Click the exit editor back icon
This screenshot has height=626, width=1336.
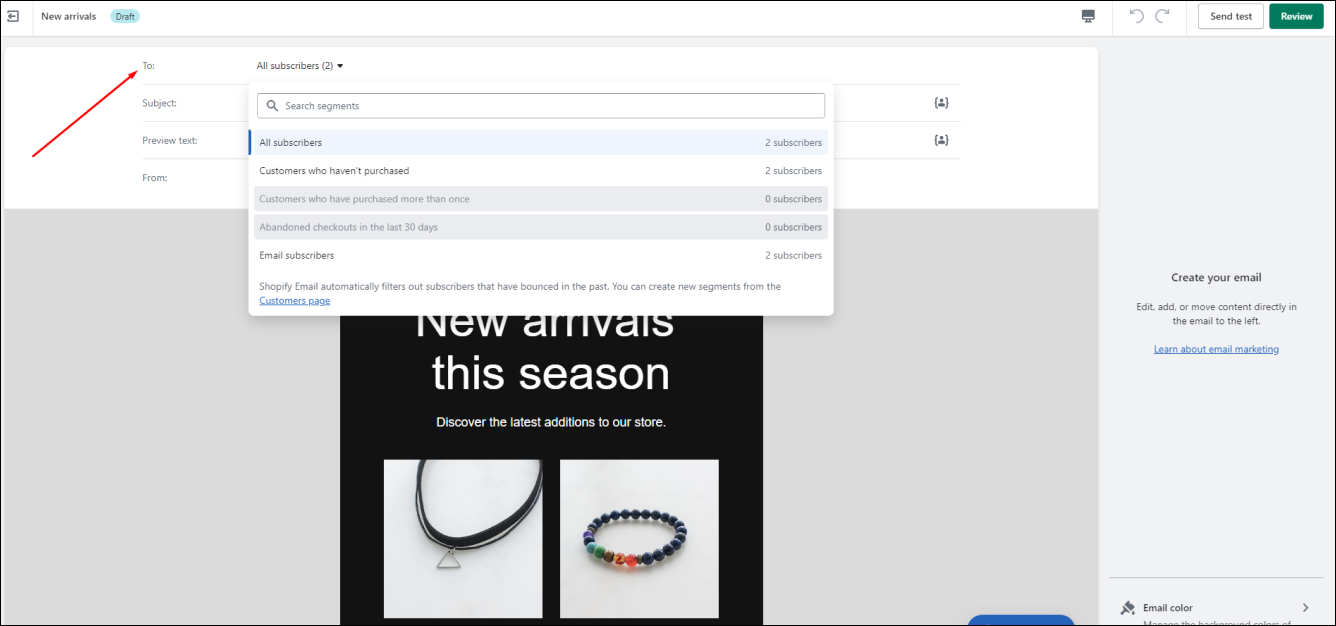pyautogui.click(x=13, y=16)
